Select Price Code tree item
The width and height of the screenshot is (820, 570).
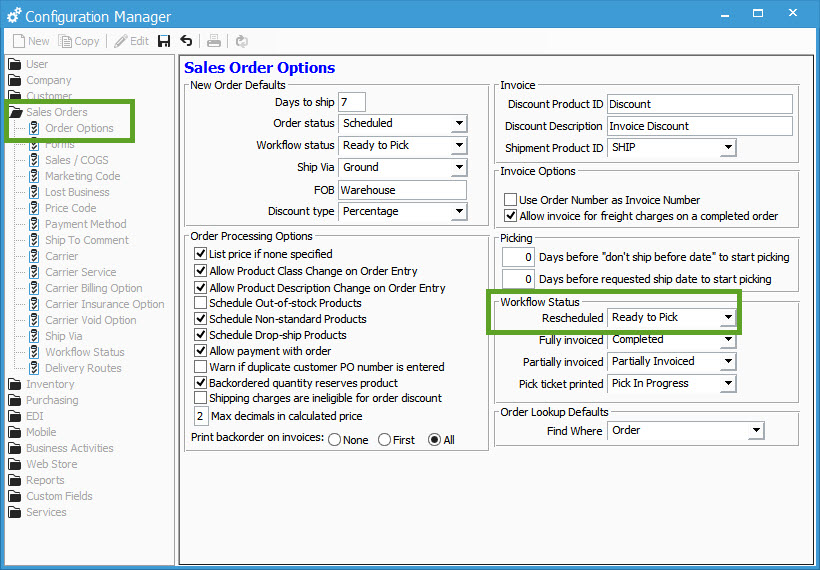(x=63, y=208)
